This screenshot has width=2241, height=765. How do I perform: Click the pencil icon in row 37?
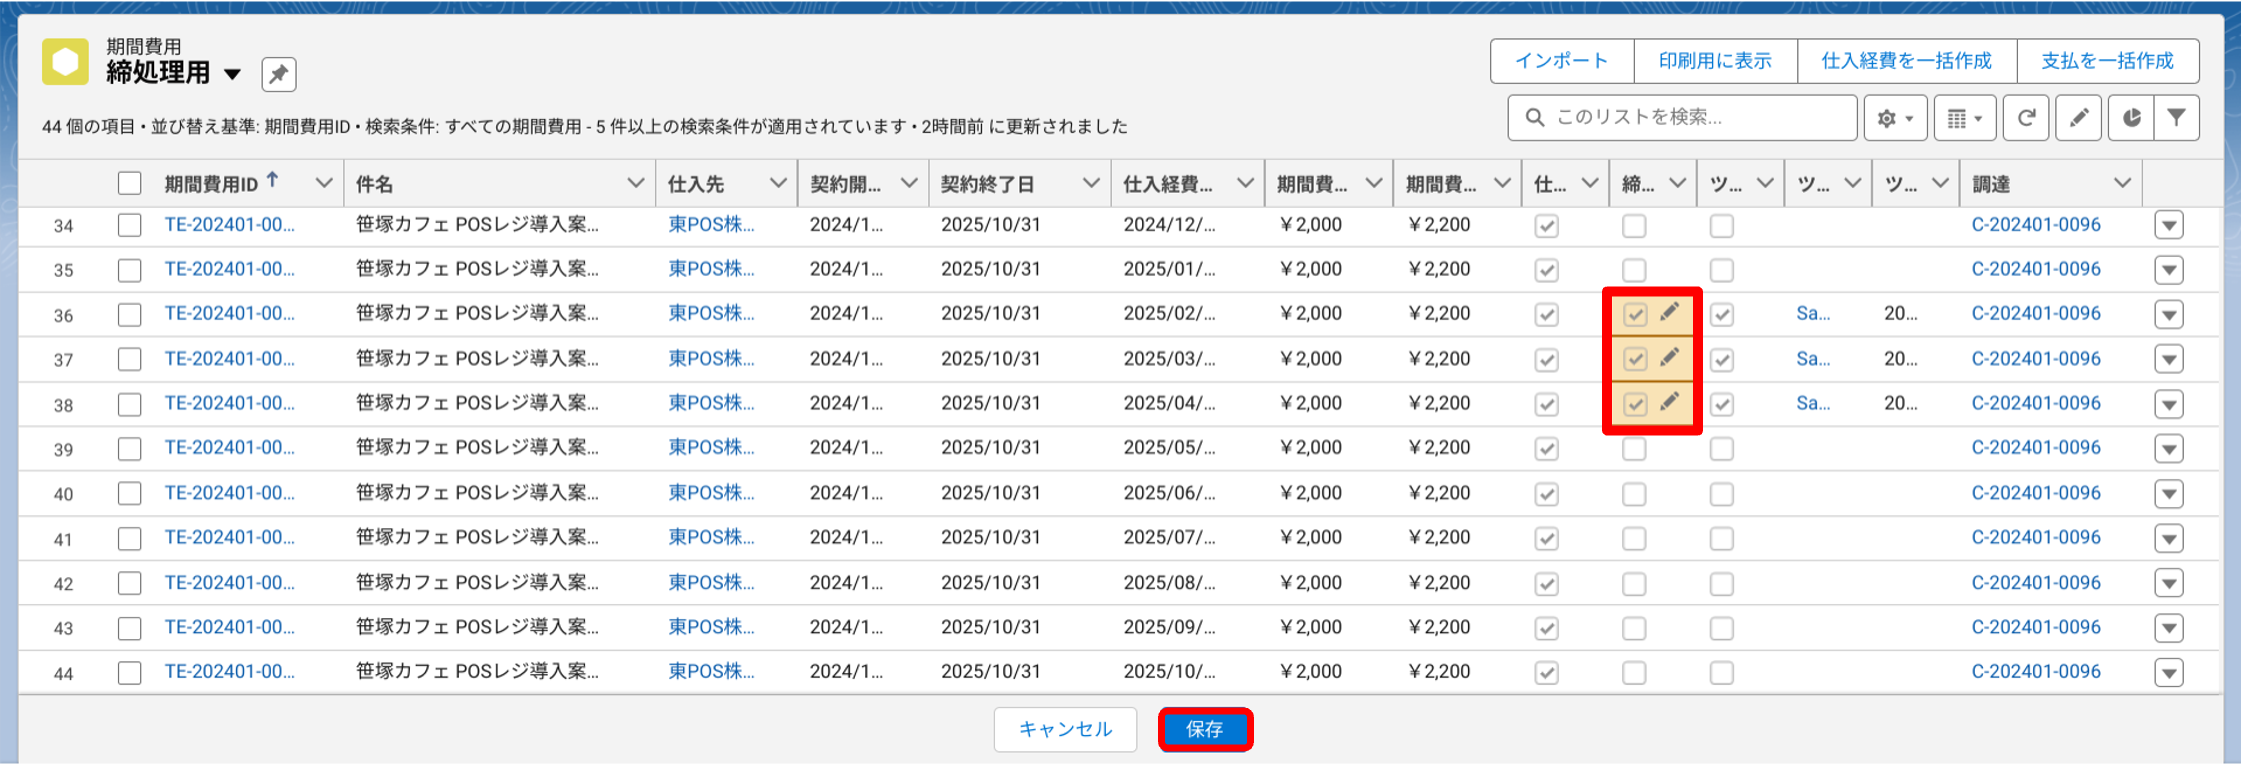point(1669,357)
